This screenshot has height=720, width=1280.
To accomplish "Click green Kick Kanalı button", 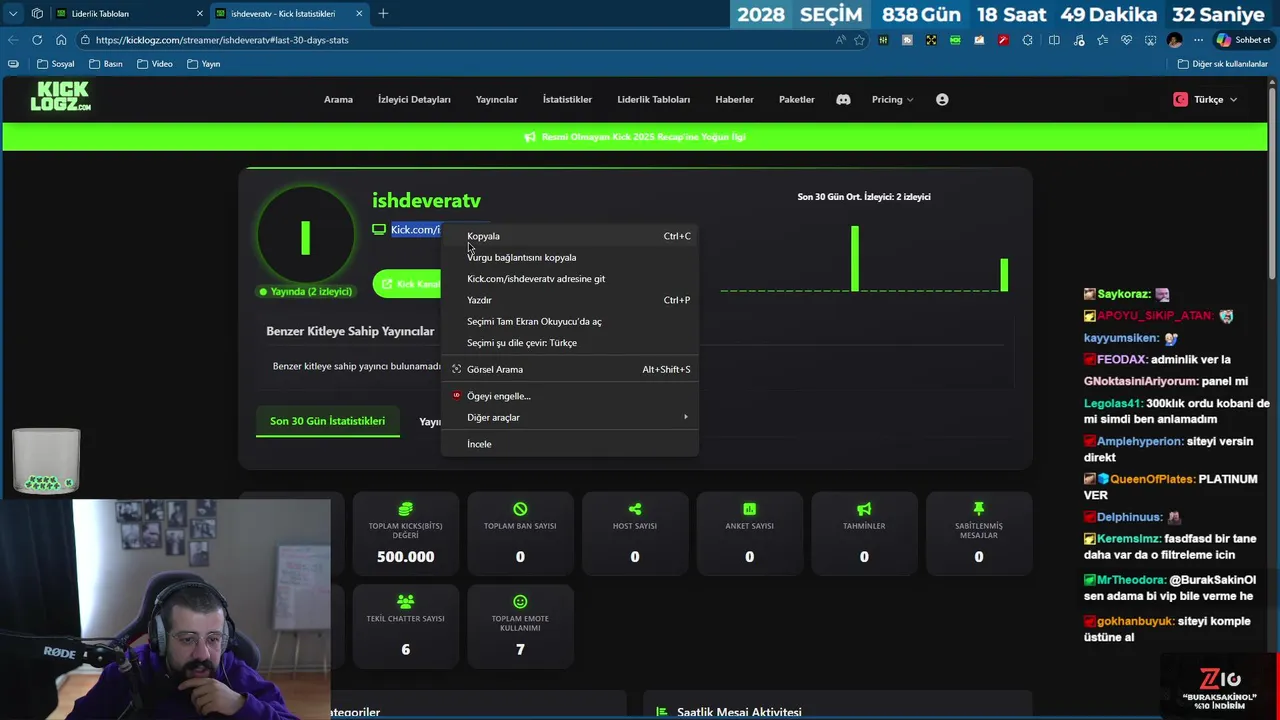I will point(409,284).
